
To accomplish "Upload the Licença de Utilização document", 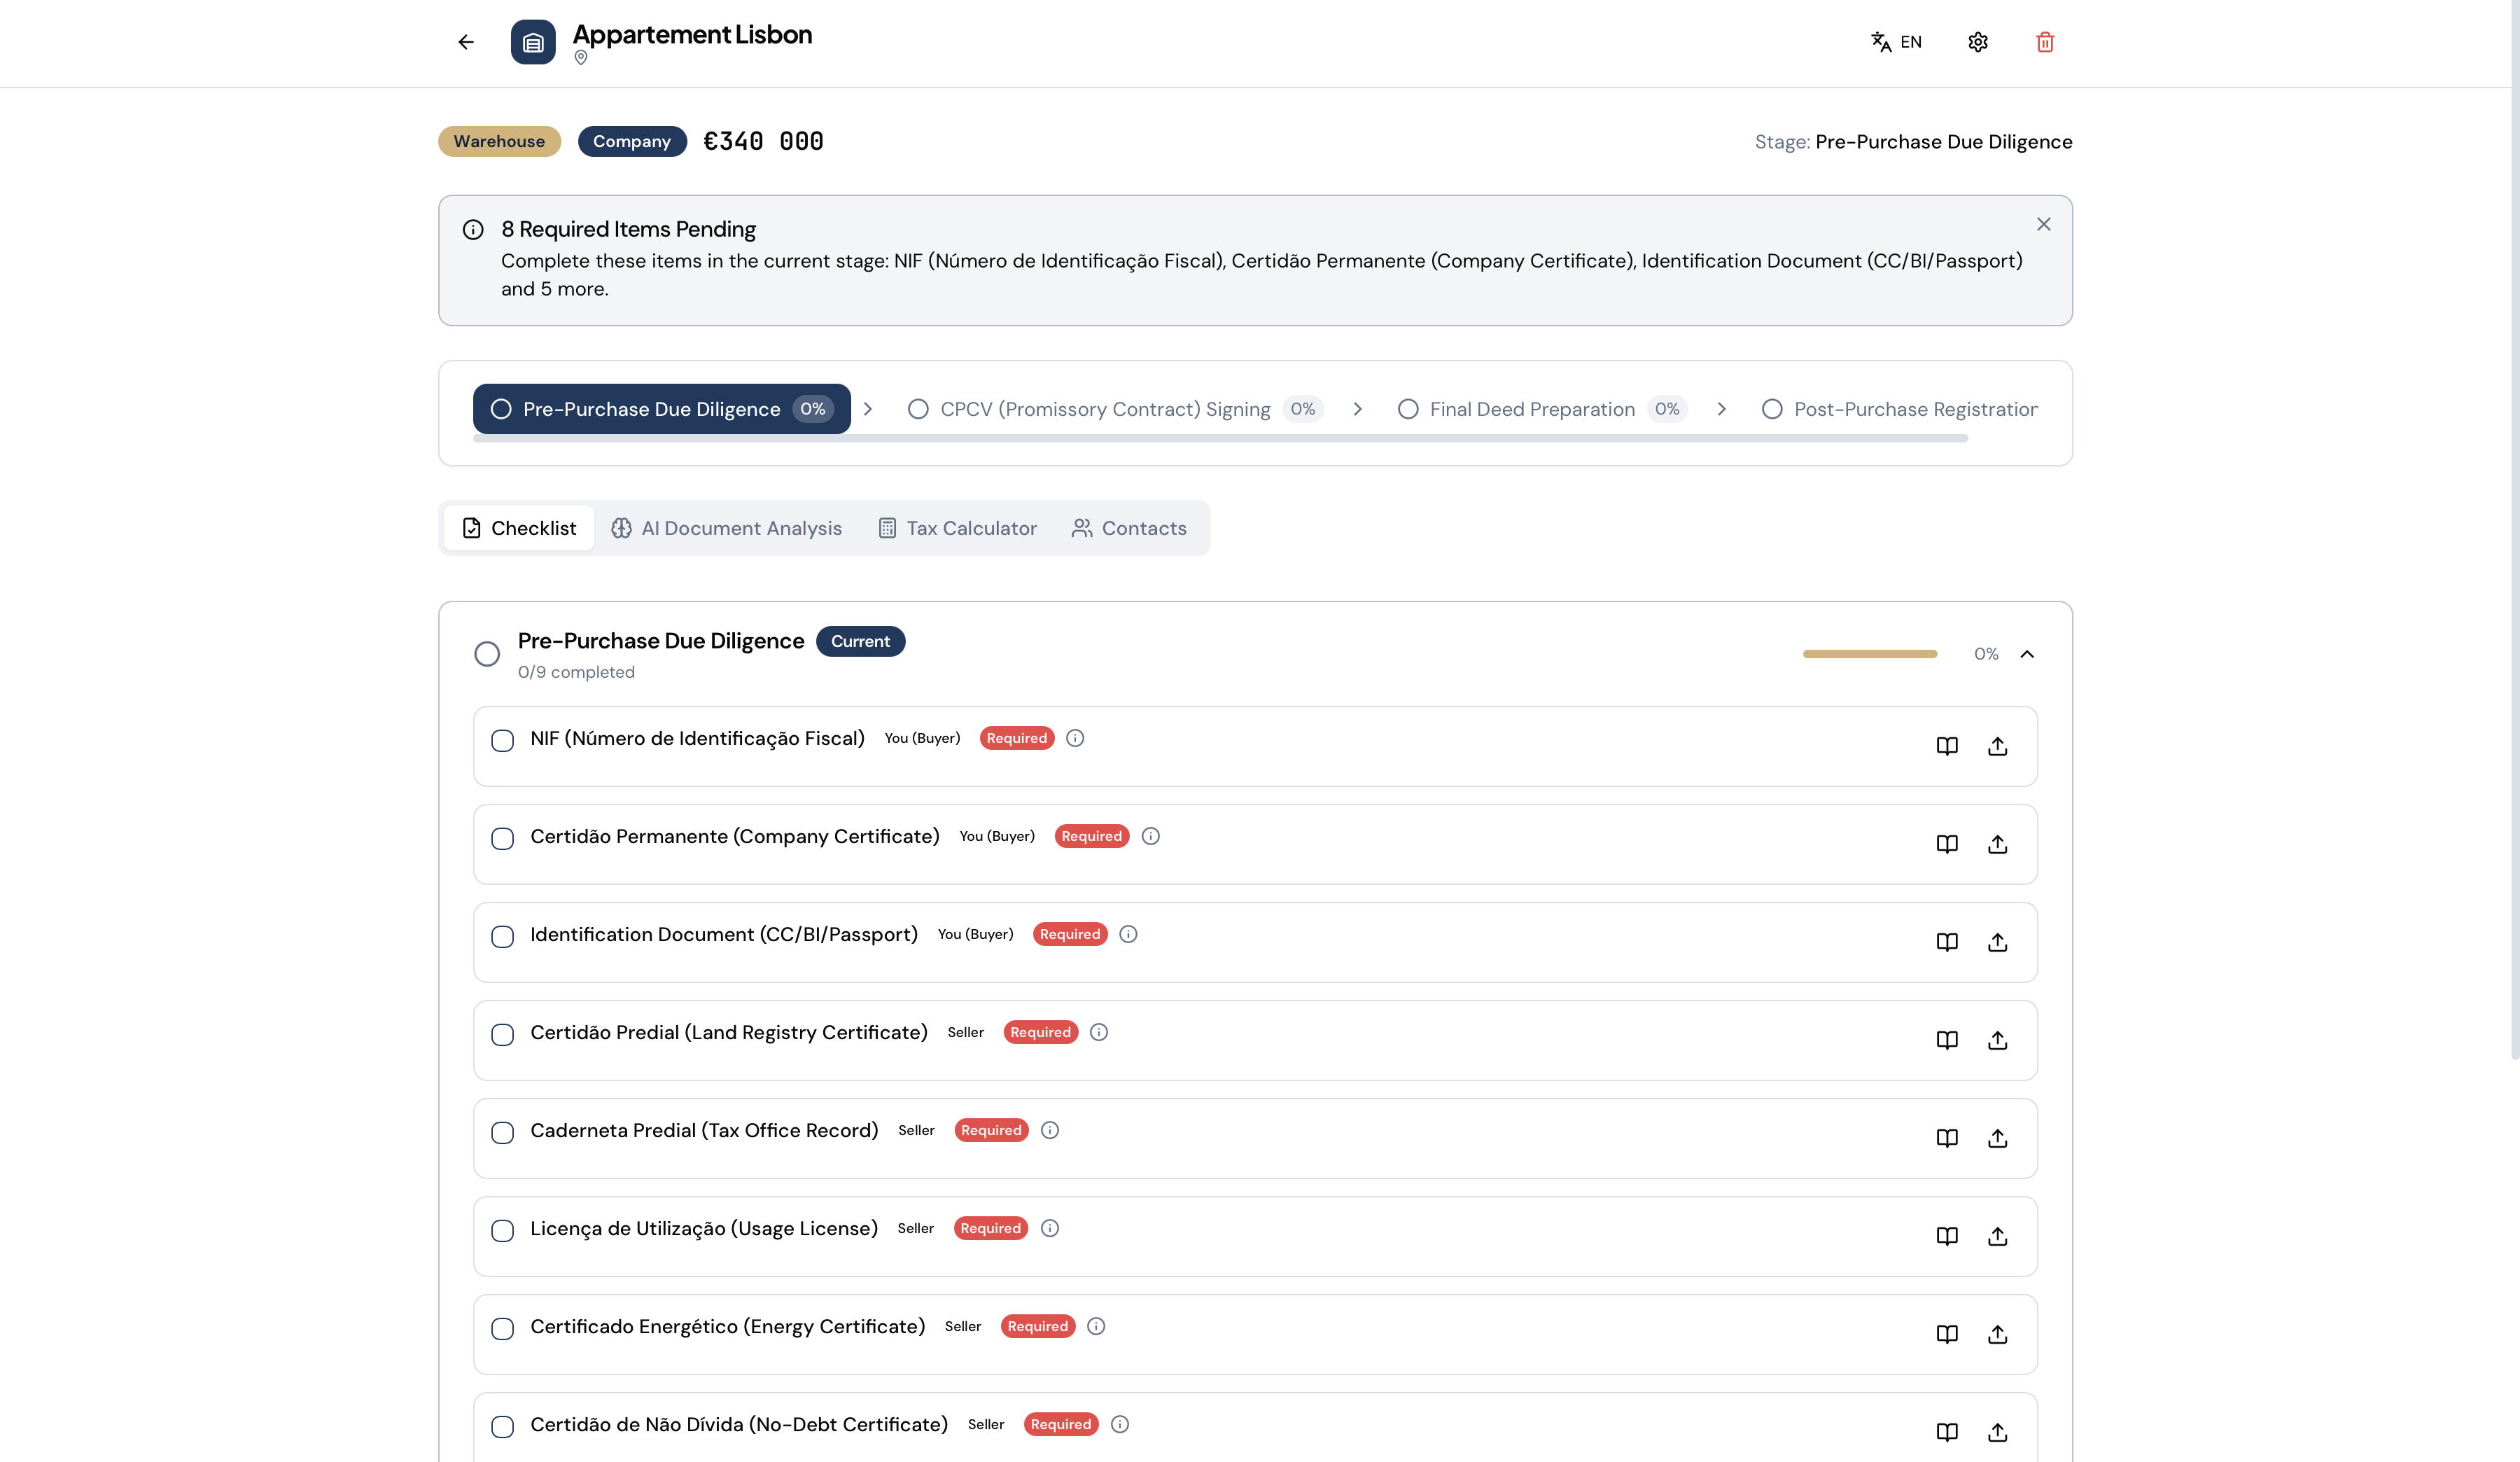I will 1998,1236.
